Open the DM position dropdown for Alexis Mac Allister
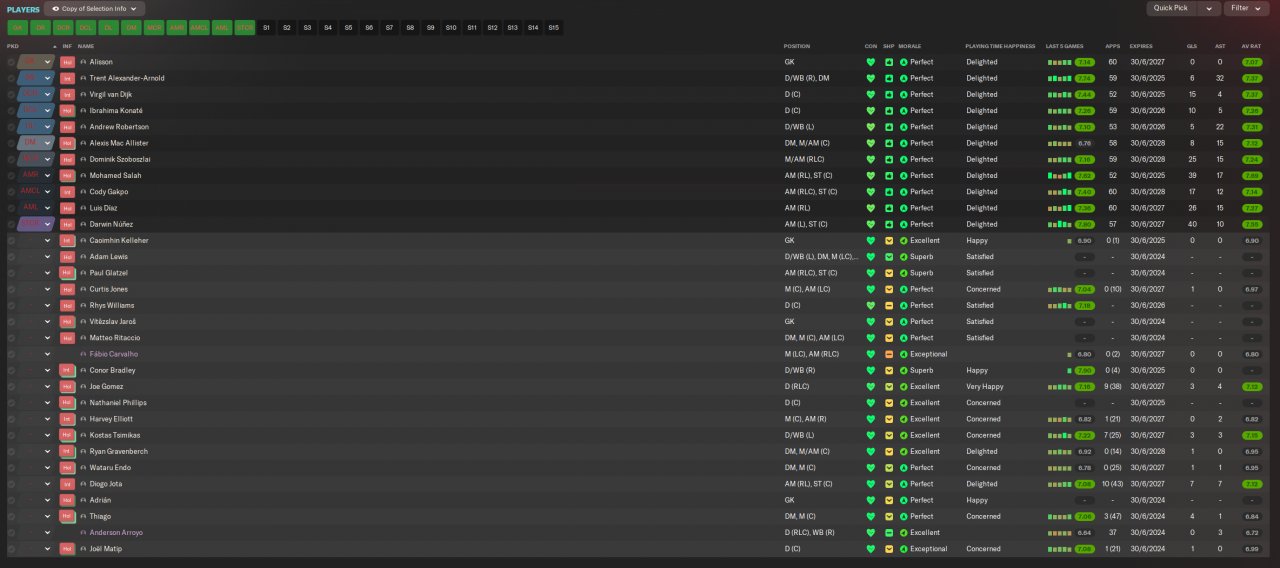Image resolution: width=1280 pixels, height=568 pixels. tap(35, 143)
